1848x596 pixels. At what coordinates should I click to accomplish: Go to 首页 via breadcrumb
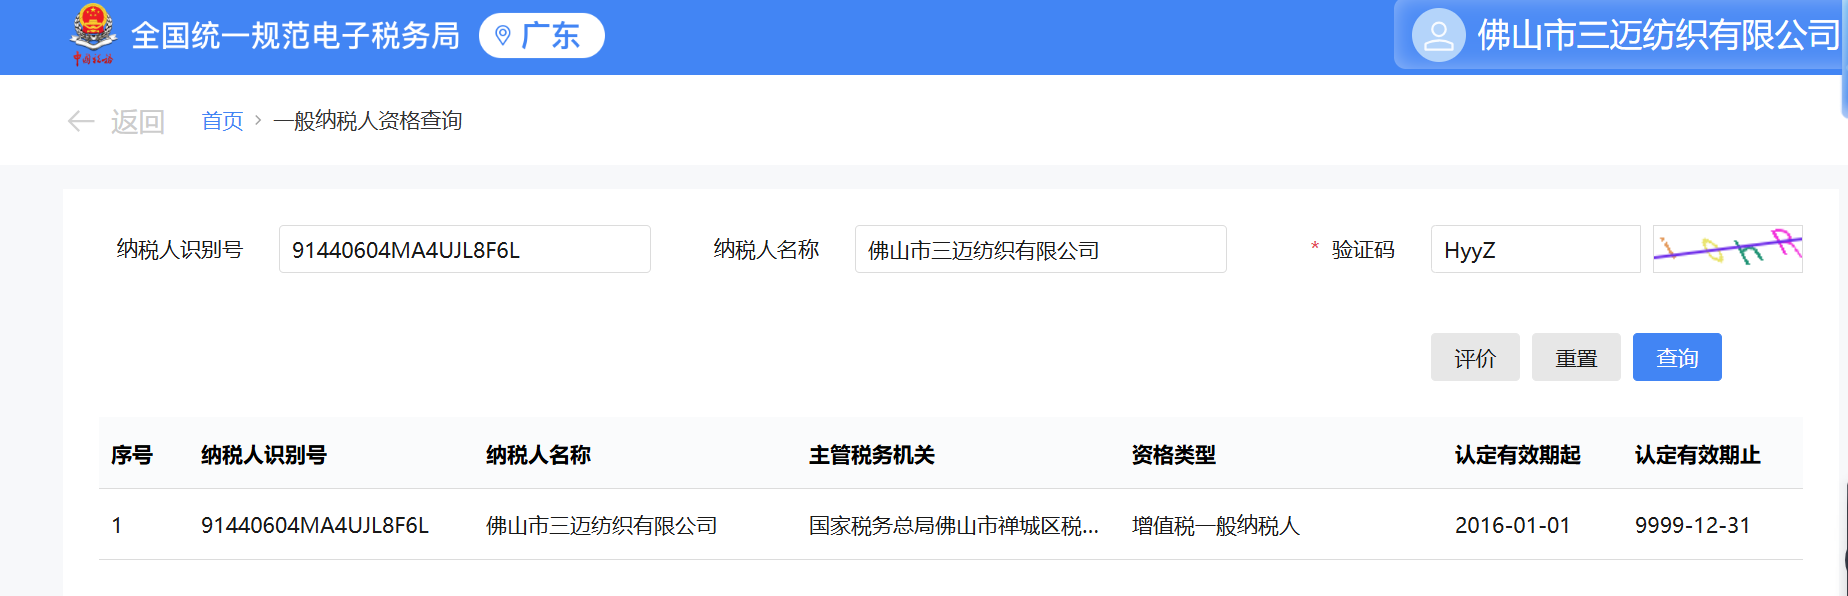tap(222, 121)
